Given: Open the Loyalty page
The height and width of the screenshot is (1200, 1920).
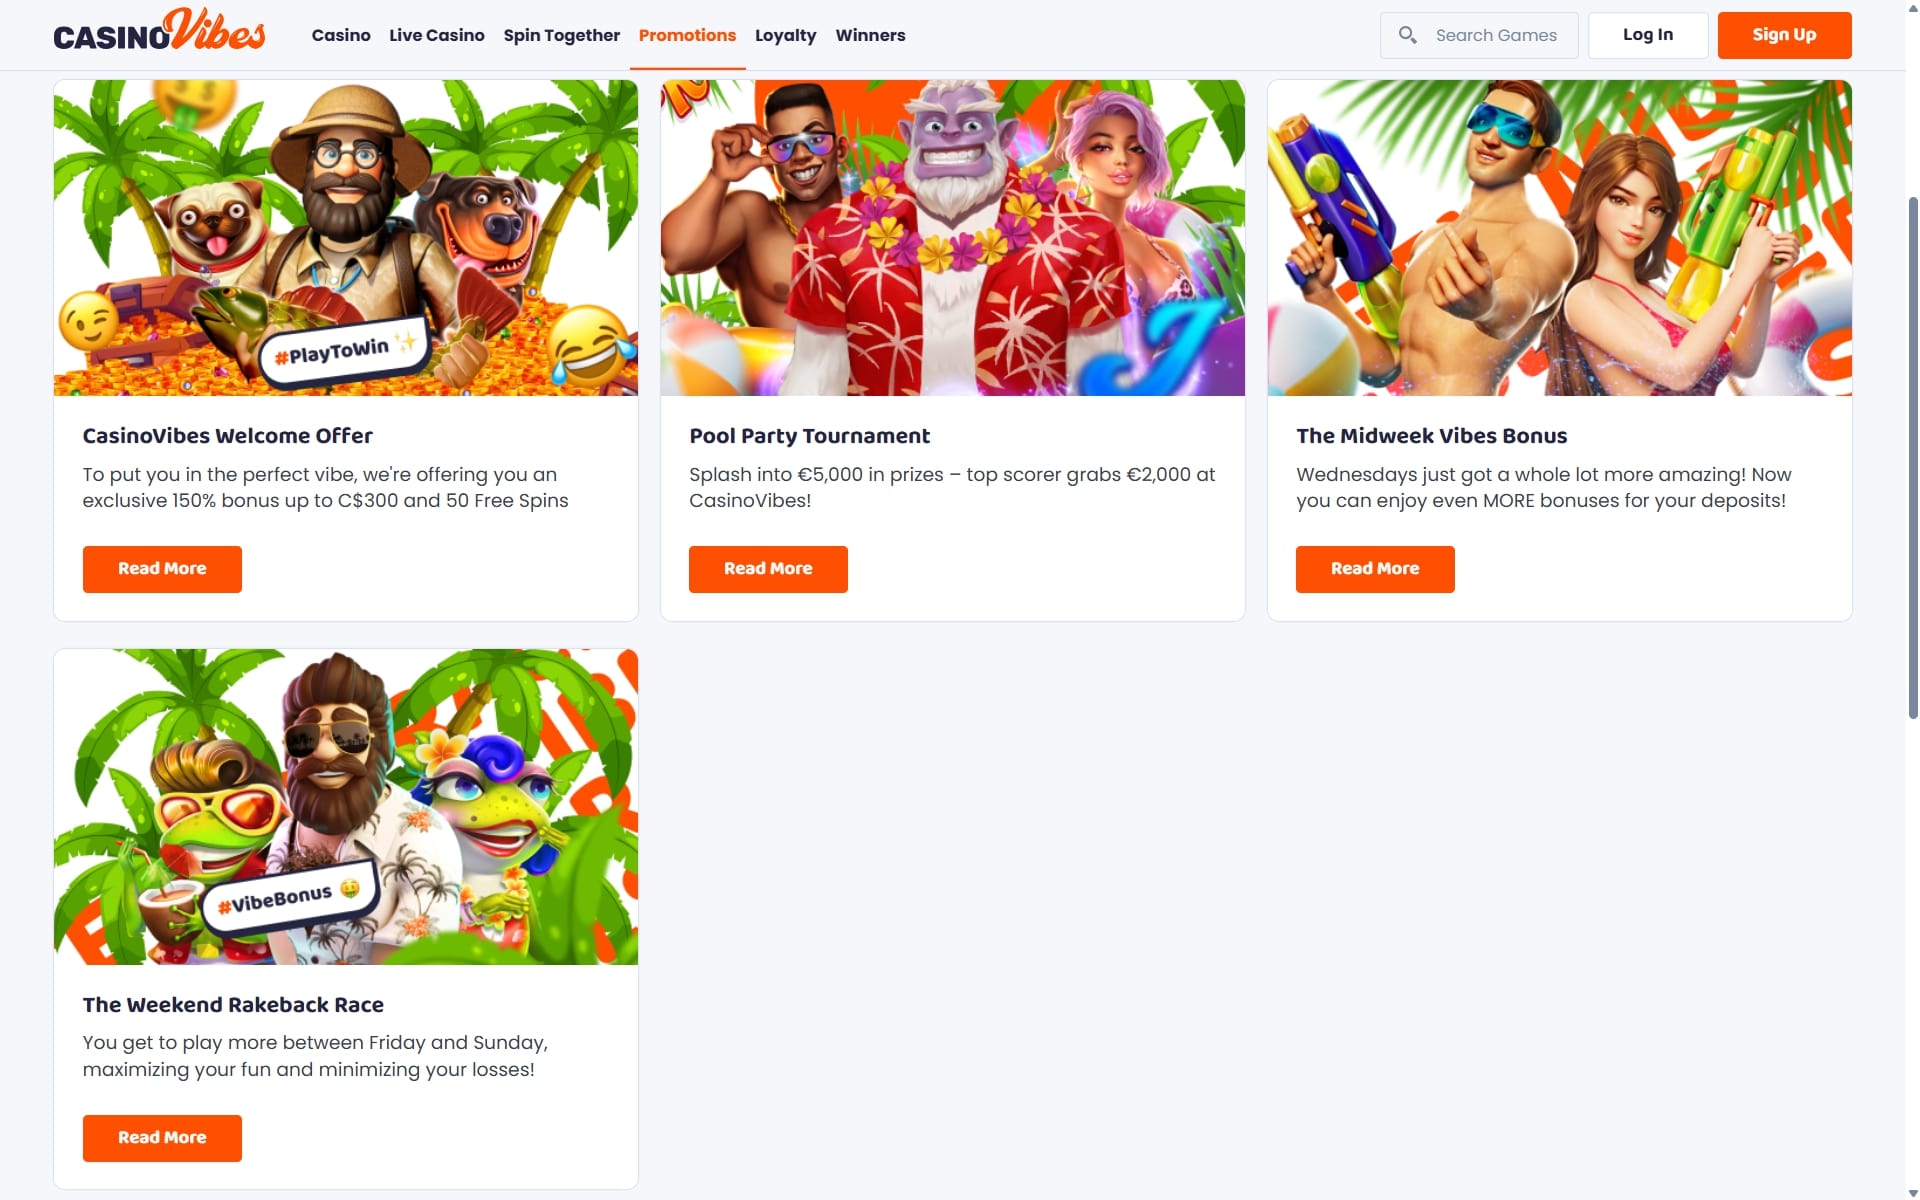Looking at the screenshot, I should click(785, 35).
